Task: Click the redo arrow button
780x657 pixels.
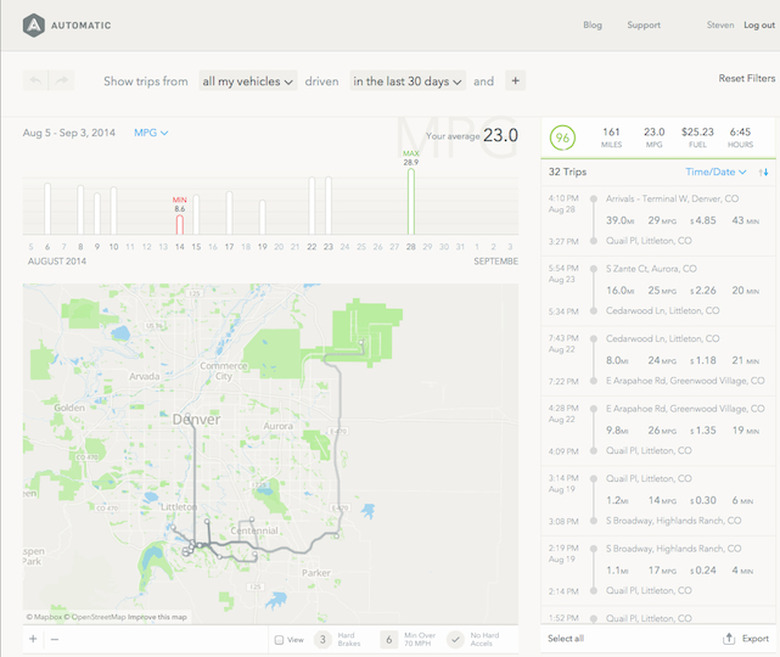Action: (61, 81)
